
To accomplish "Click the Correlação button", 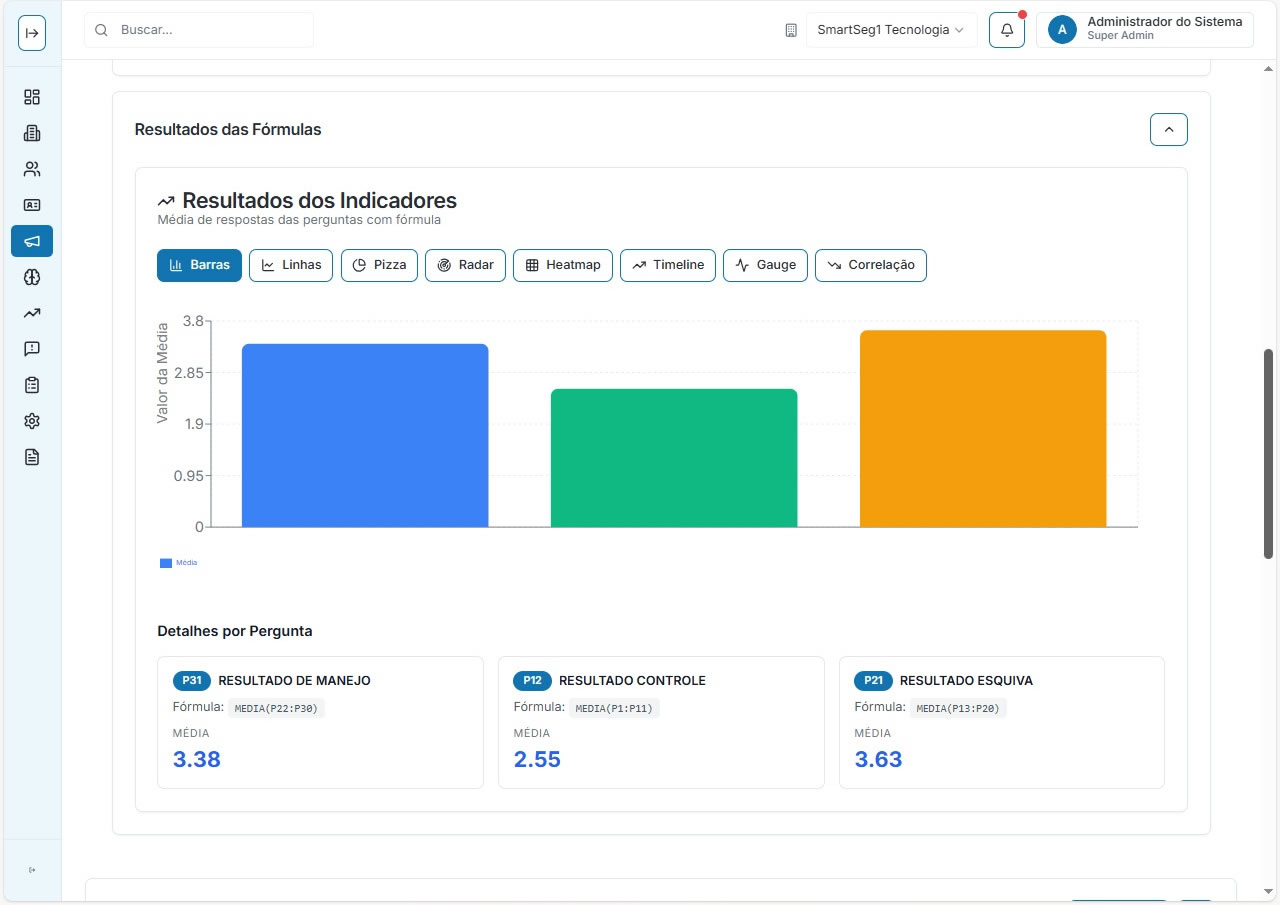I will (870, 265).
